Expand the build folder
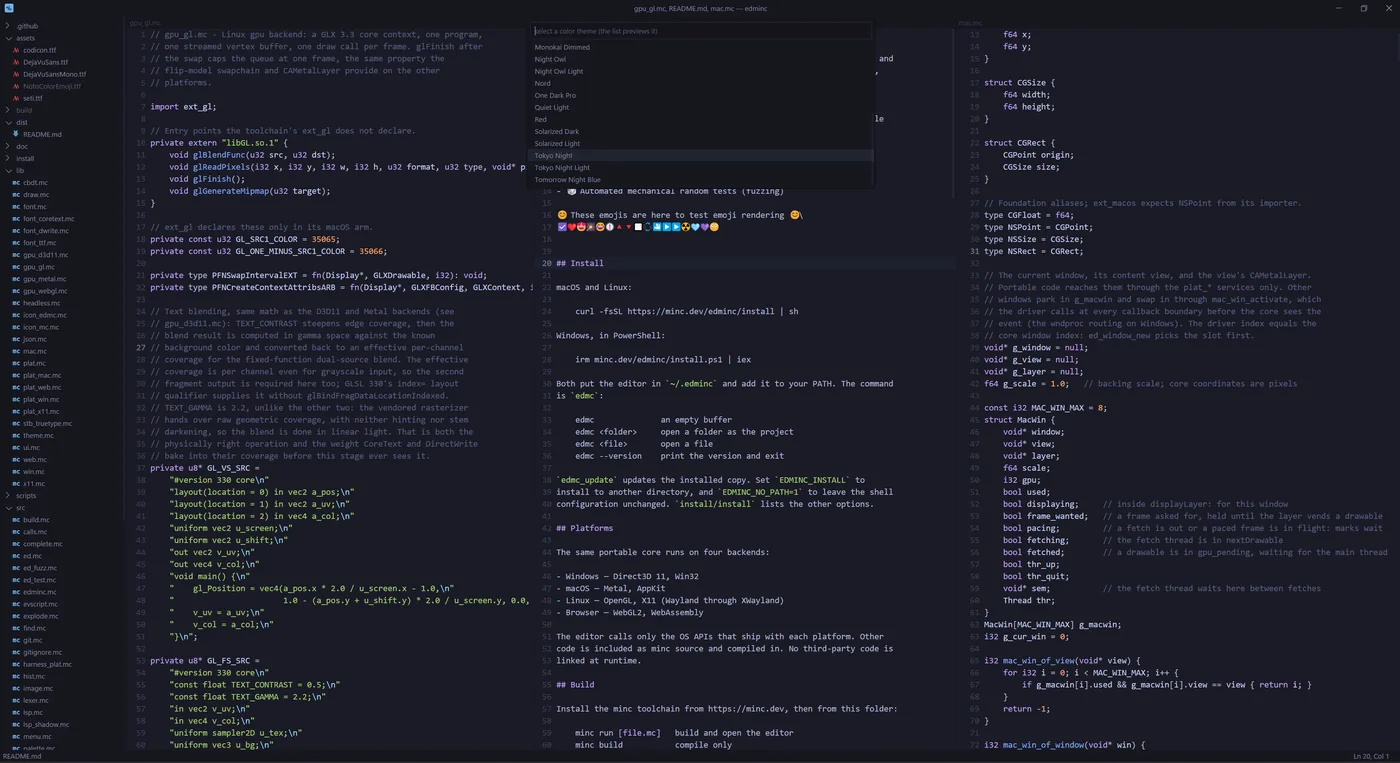1400x763 pixels. coord(8,110)
